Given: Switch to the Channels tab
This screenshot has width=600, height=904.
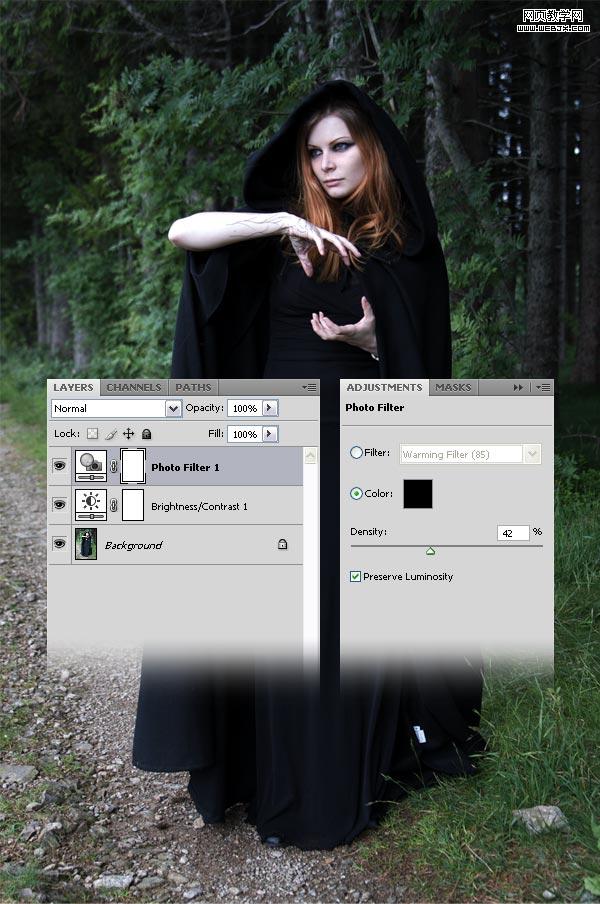Looking at the screenshot, I should [134, 387].
